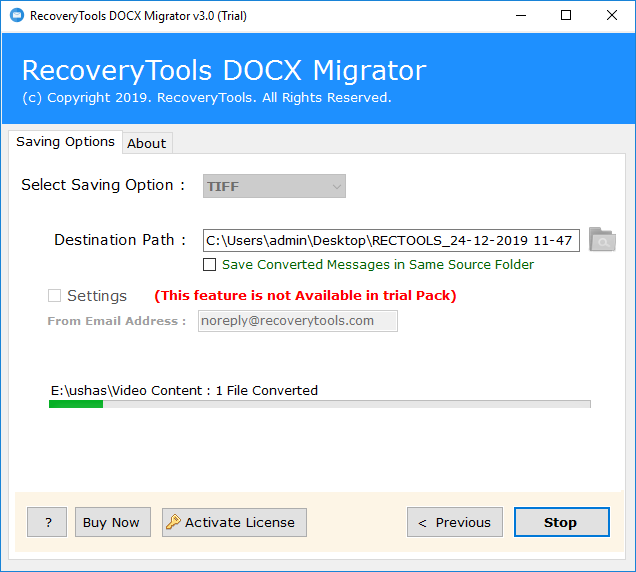Click the RecoveryTools DOCX Migrator banner heading
636x572 pixels.
coord(224,71)
